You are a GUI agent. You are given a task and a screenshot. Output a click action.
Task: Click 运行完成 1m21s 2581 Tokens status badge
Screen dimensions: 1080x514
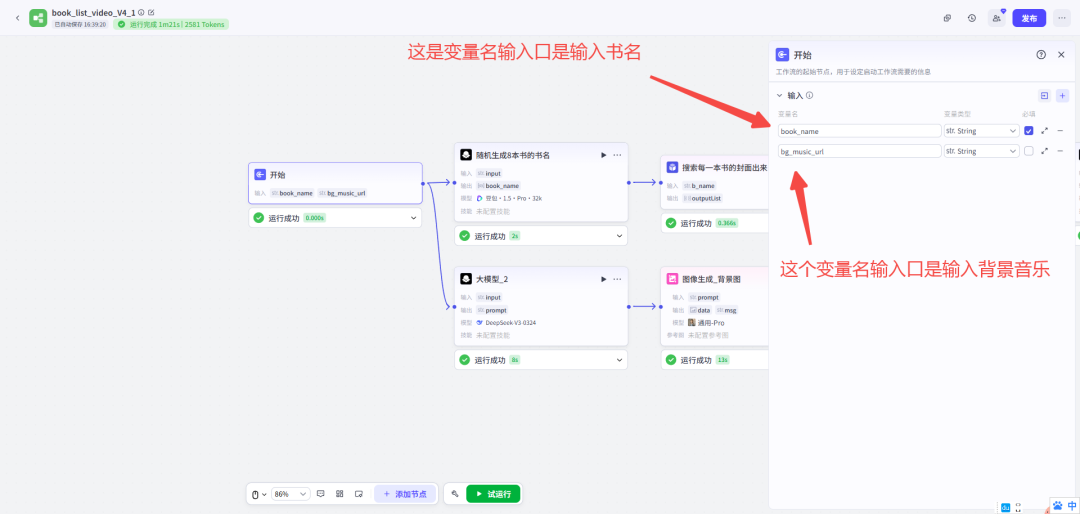coord(171,24)
